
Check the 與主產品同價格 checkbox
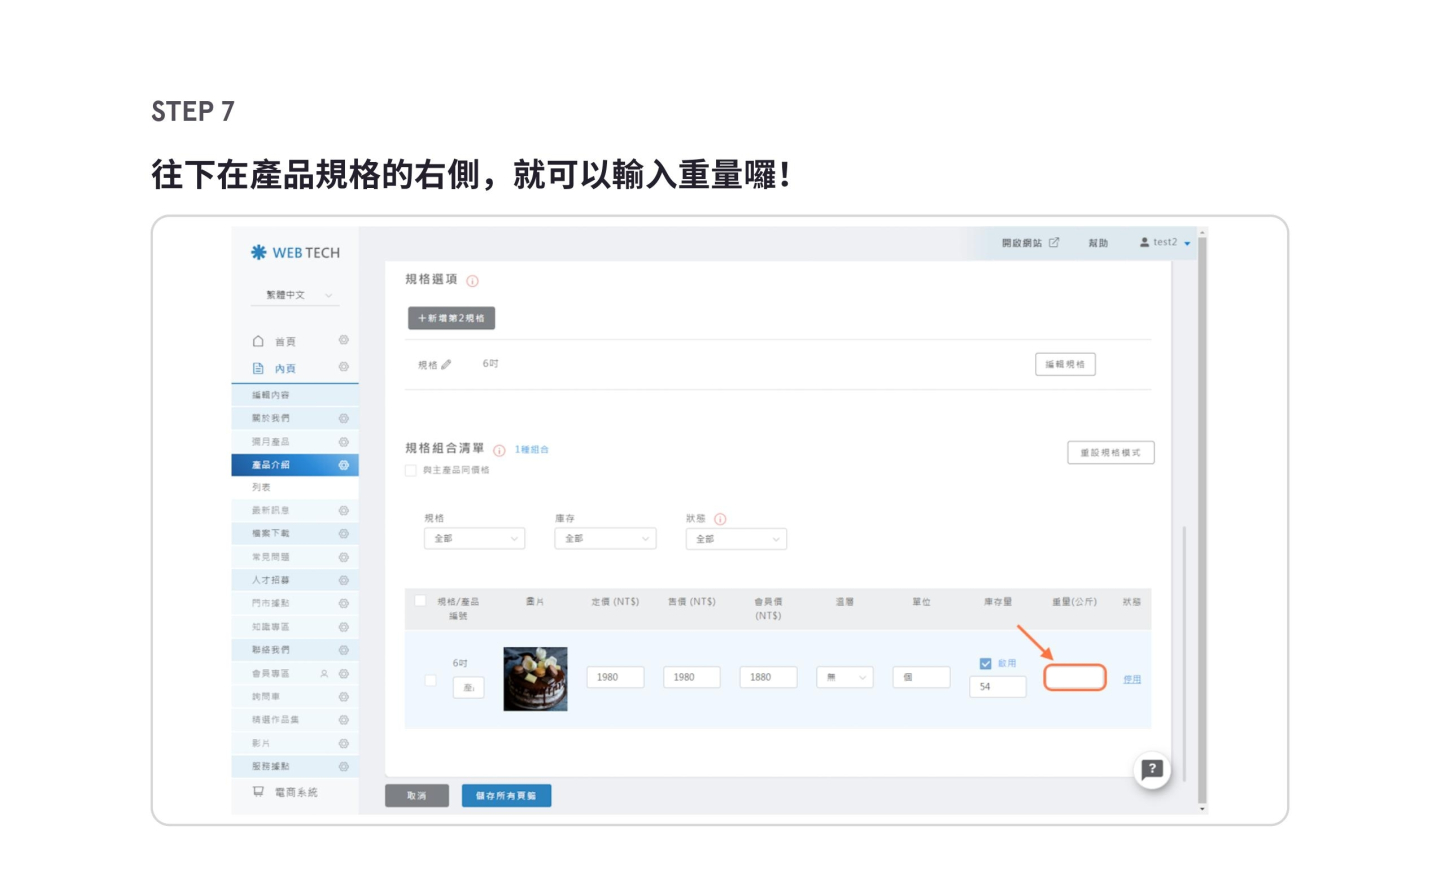411,470
